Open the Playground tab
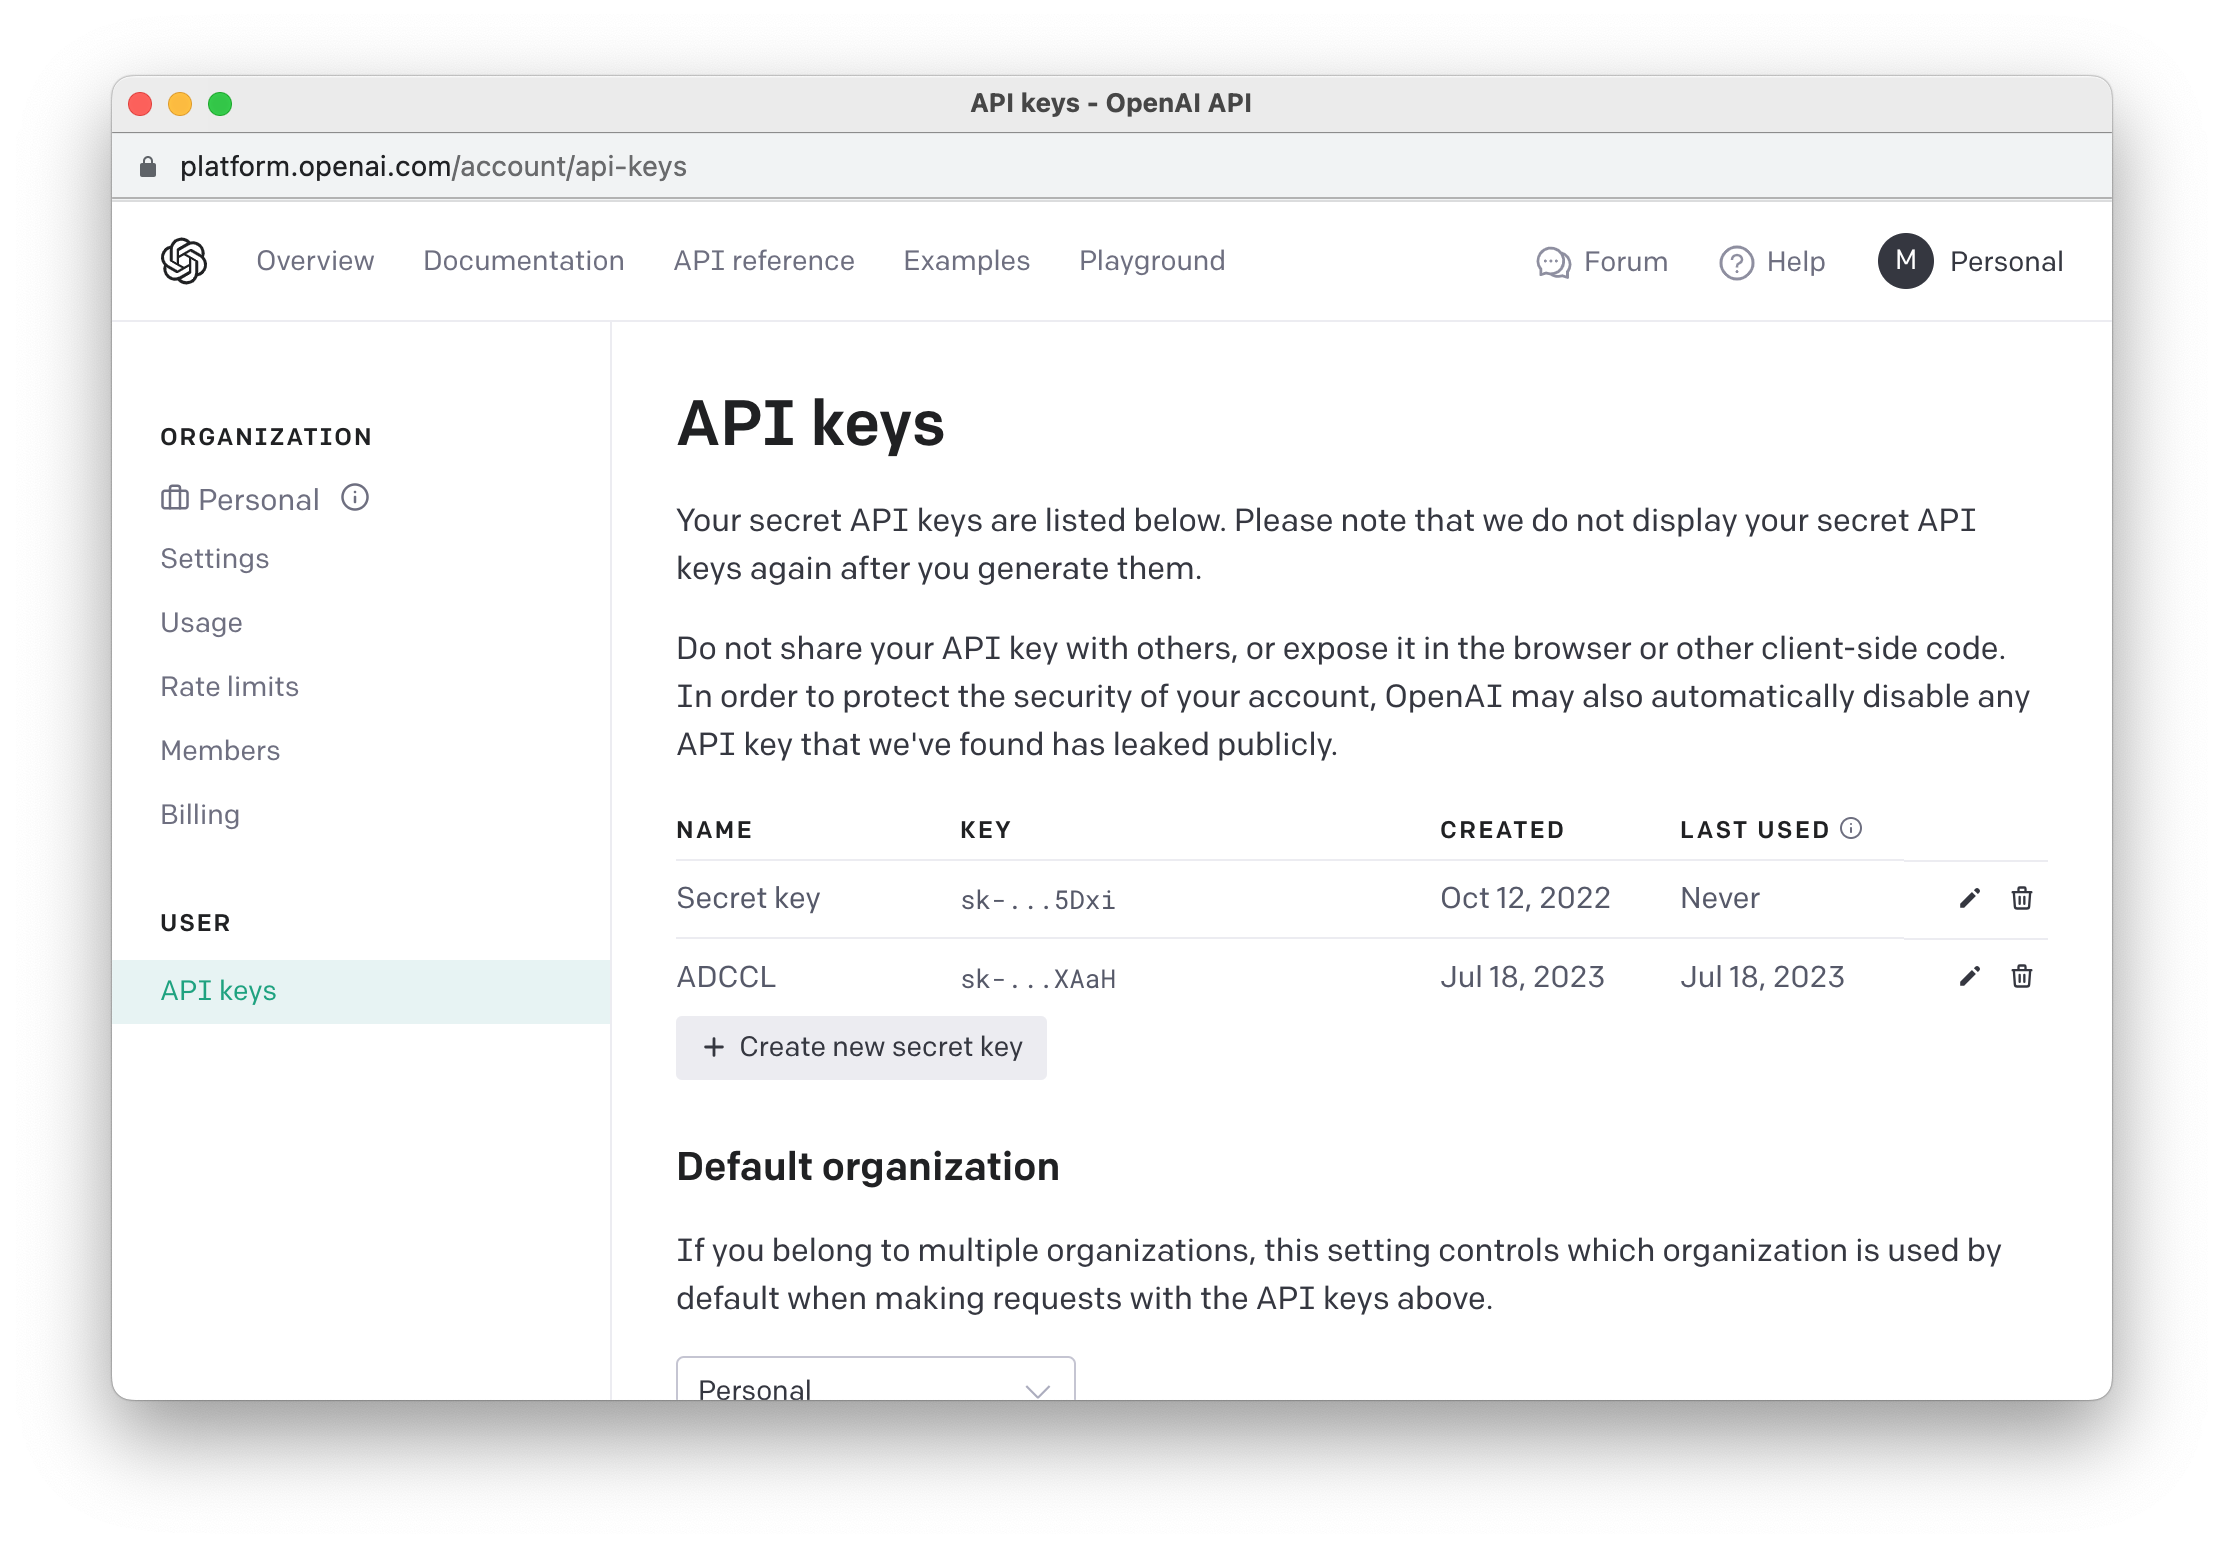 [1151, 261]
